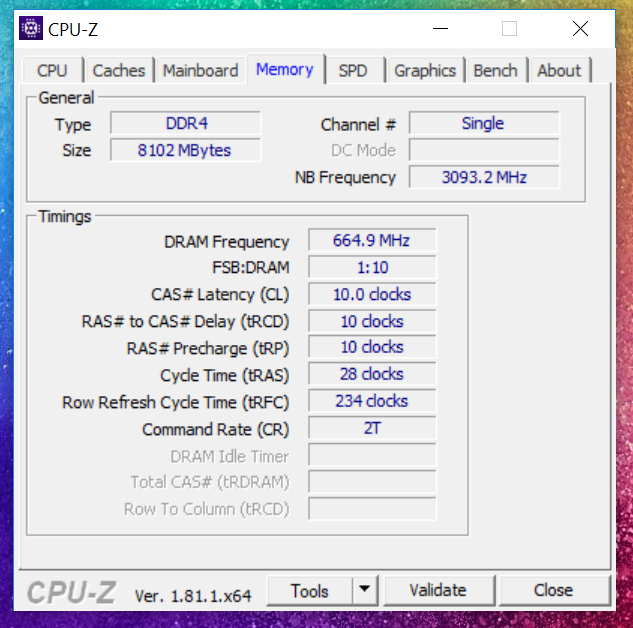Click the CPU-Z app icon in title bar
This screenshot has height=628, width=633.
tap(31, 28)
